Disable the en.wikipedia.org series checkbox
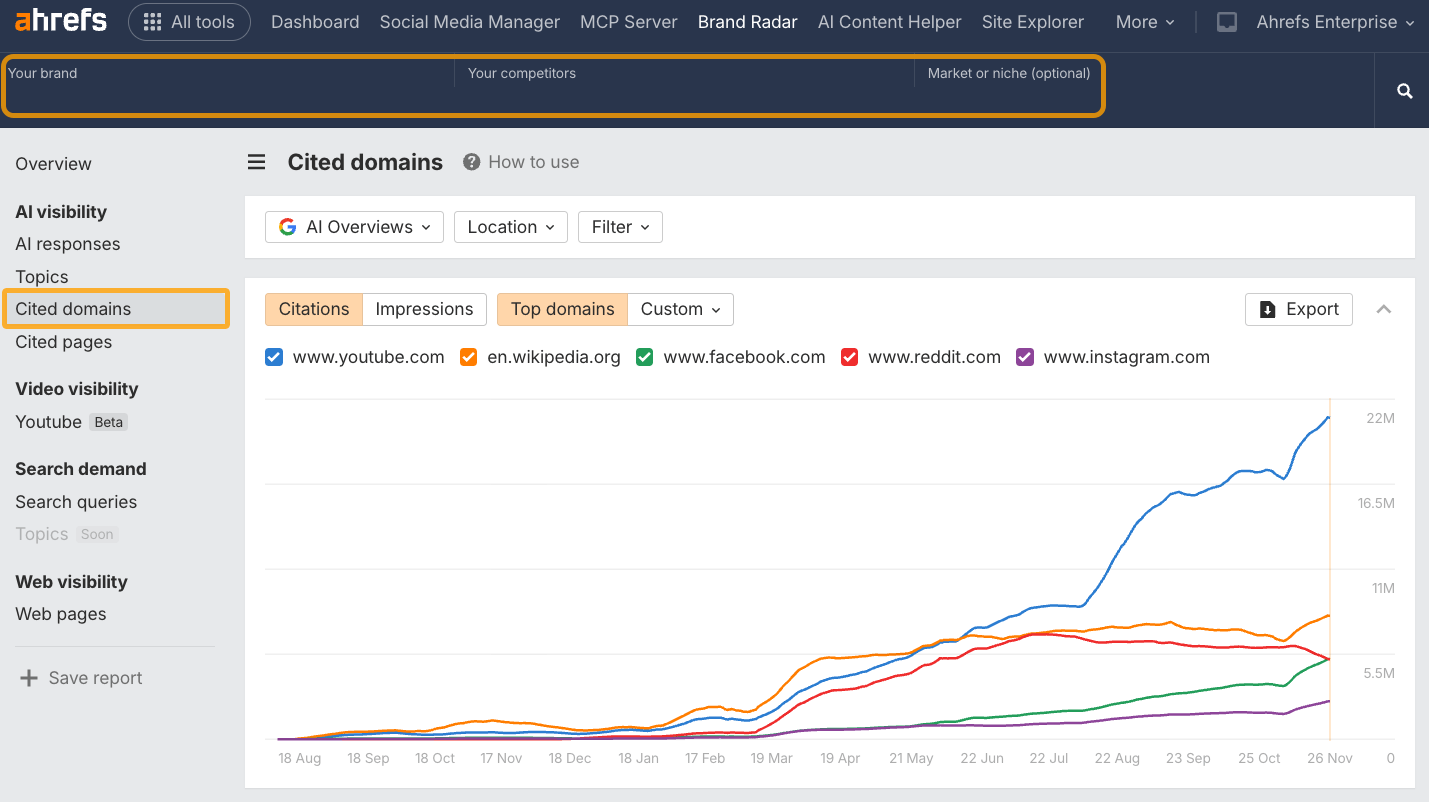 [x=468, y=356]
